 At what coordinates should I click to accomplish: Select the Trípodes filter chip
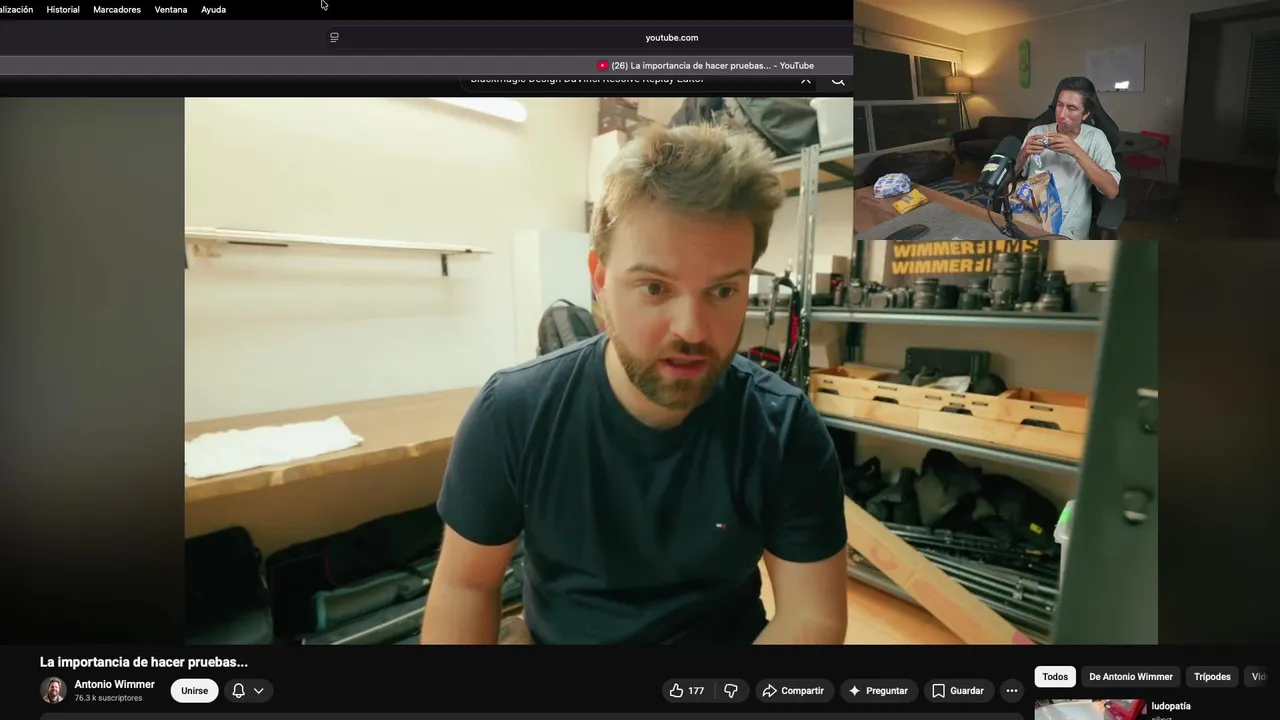1212,677
